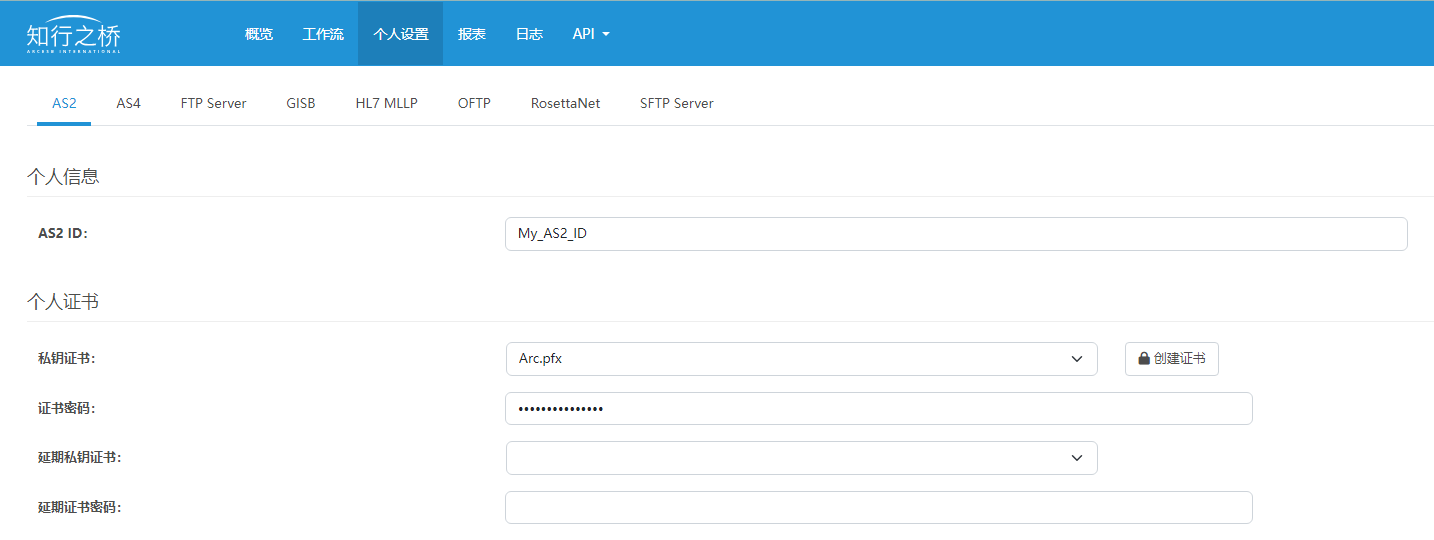Click the AS2 ID input field
This screenshot has height=540, width=1434.
955,234
